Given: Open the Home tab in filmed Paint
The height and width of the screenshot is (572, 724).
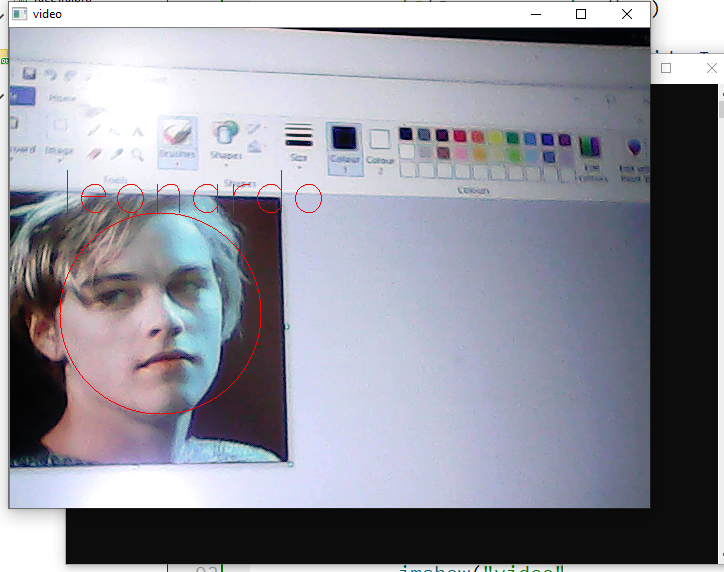Looking at the screenshot, I should (x=62, y=98).
